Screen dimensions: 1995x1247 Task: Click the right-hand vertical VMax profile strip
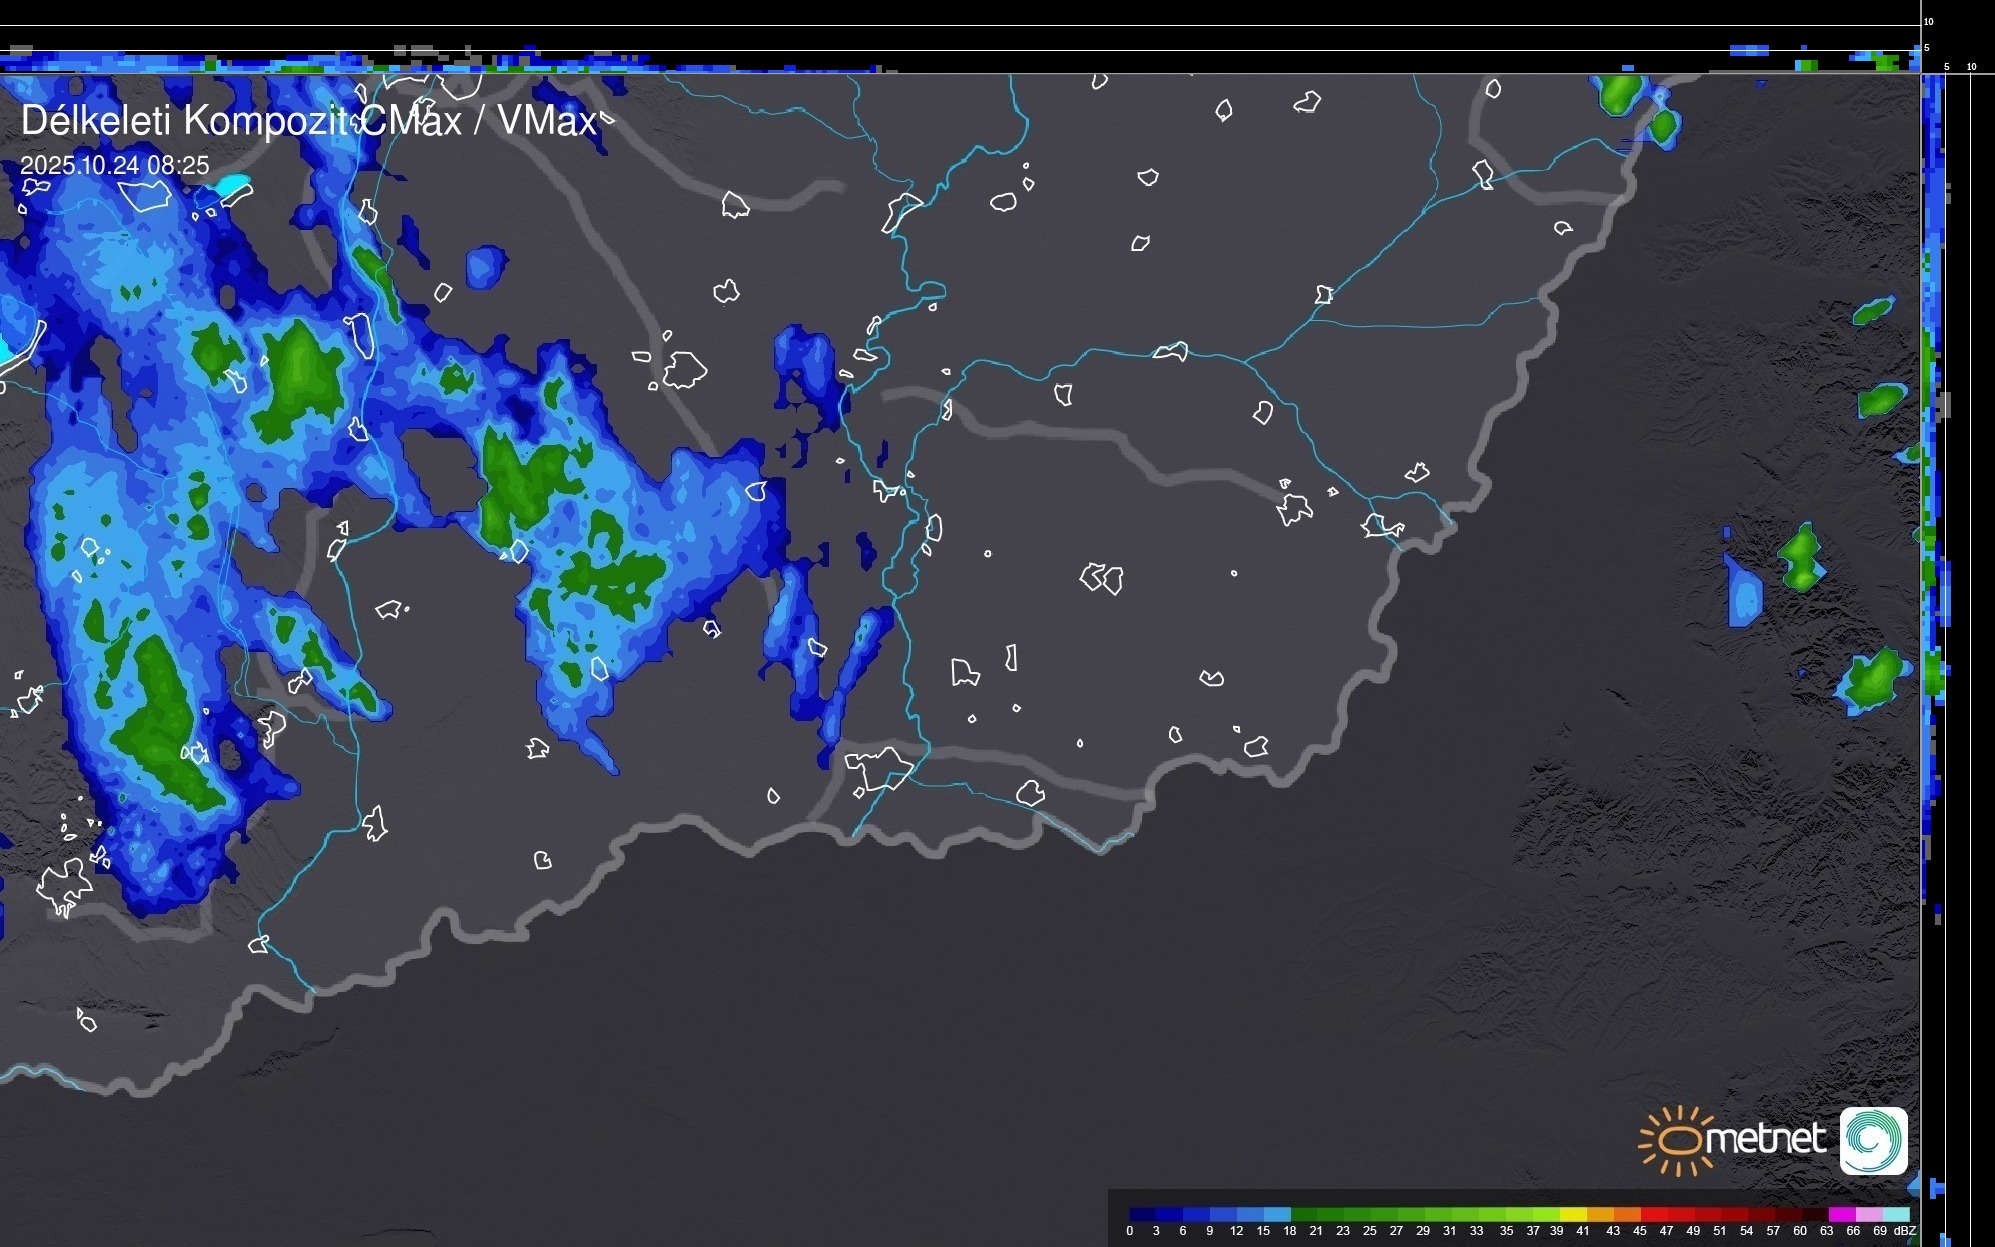coord(1933,500)
